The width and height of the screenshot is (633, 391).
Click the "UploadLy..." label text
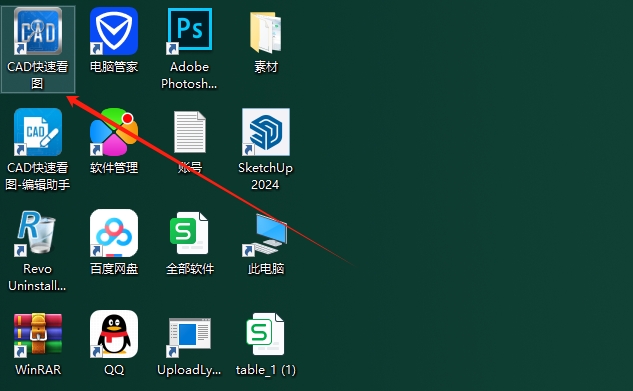tap(189, 370)
